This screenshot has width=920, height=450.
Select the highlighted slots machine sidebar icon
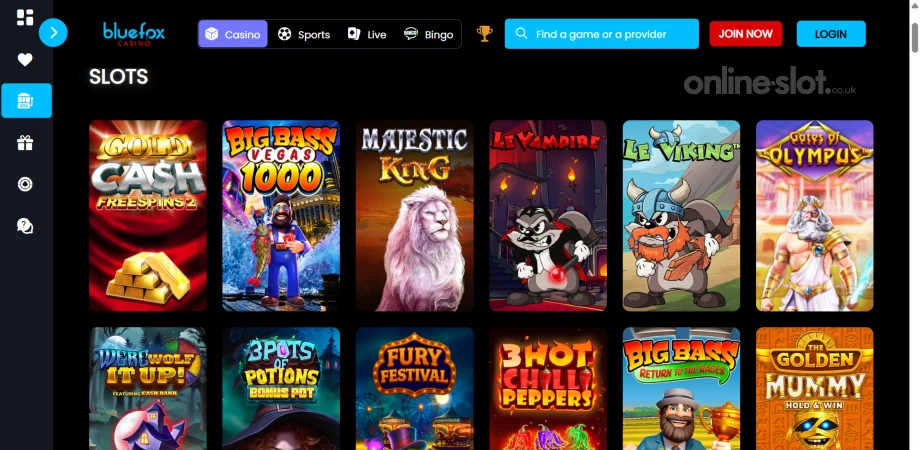[26, 100]
